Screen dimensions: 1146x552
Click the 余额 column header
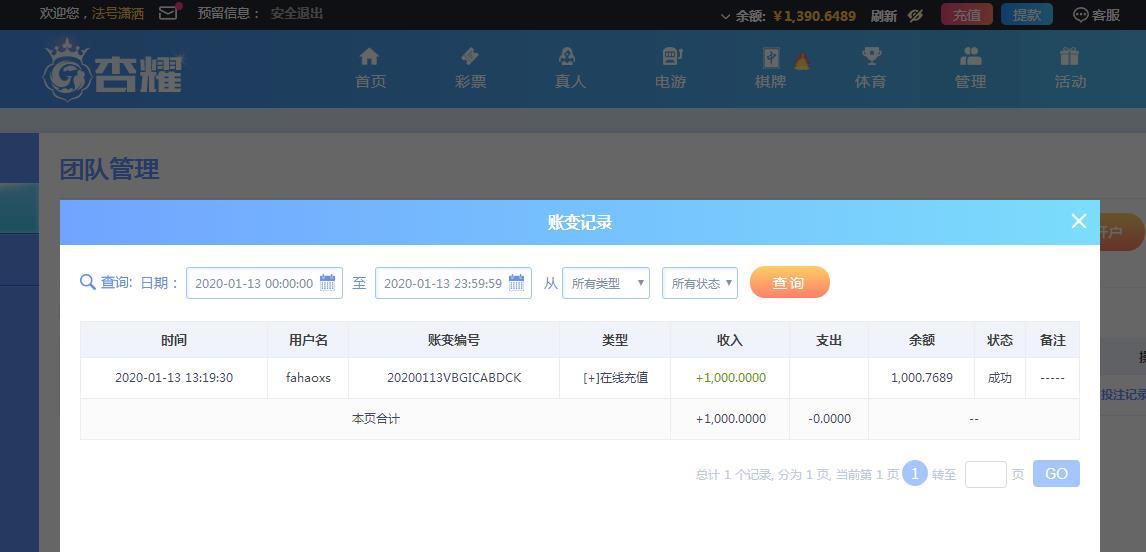[922, 340]
